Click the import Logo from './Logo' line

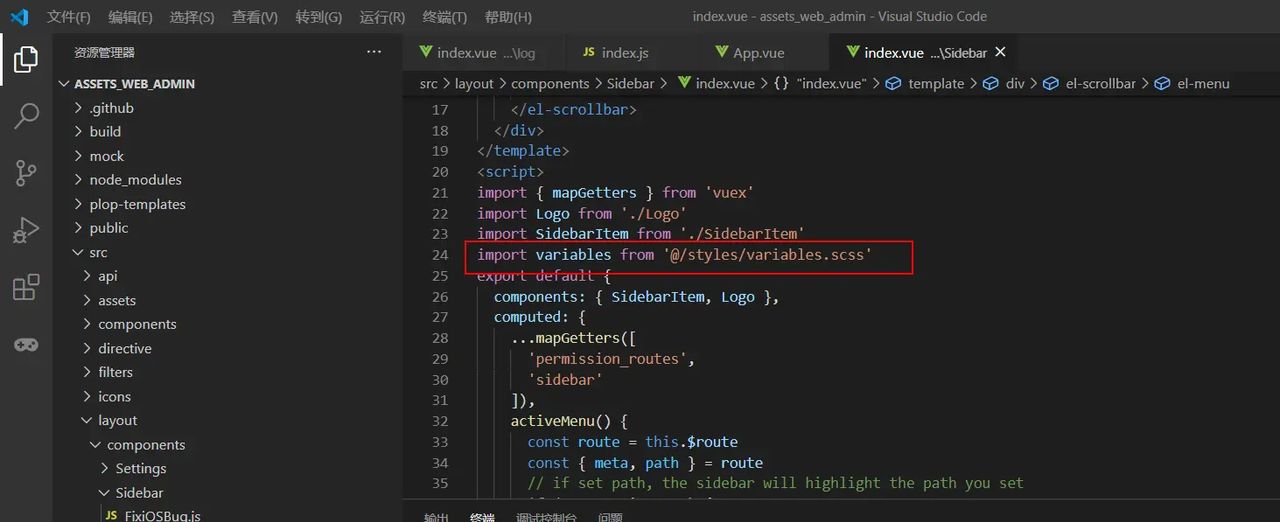(x=582, y=213)
